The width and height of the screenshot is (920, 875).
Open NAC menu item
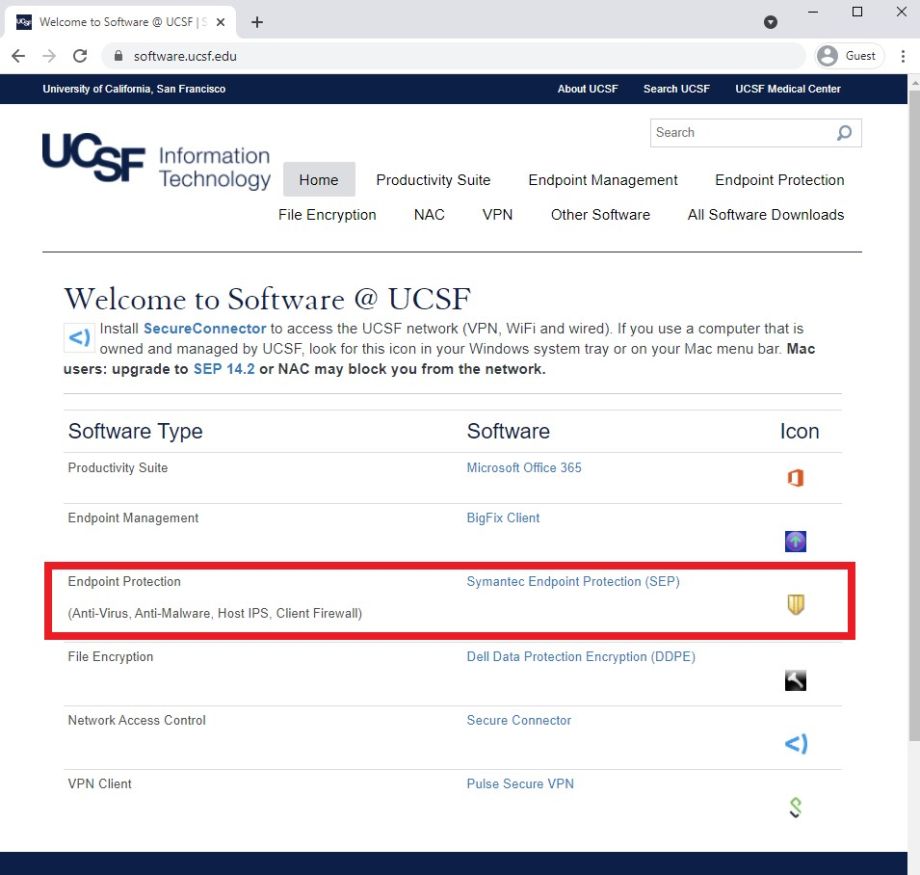pyautogui.click(x=429, y=215)
